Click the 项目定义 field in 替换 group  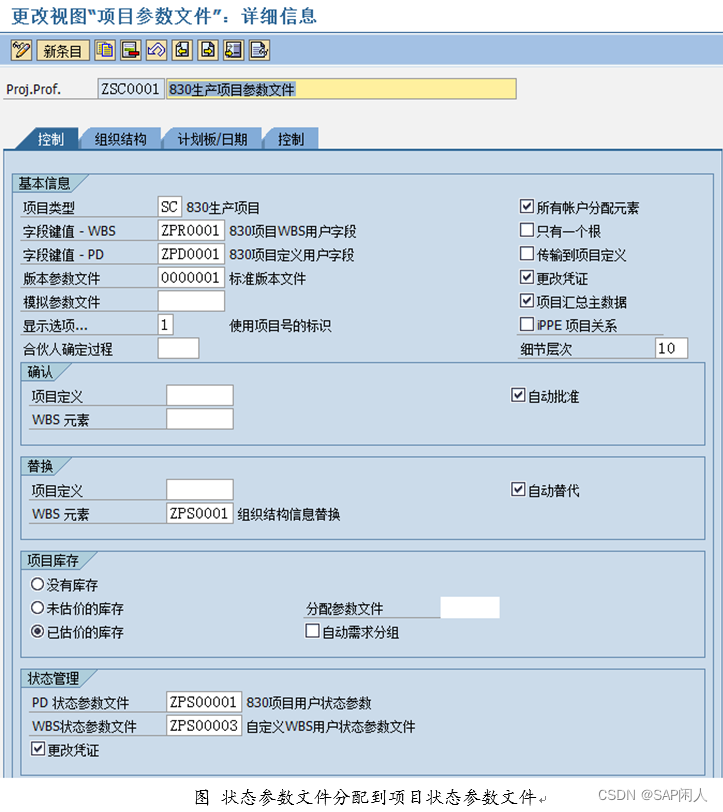coord(200,490)
